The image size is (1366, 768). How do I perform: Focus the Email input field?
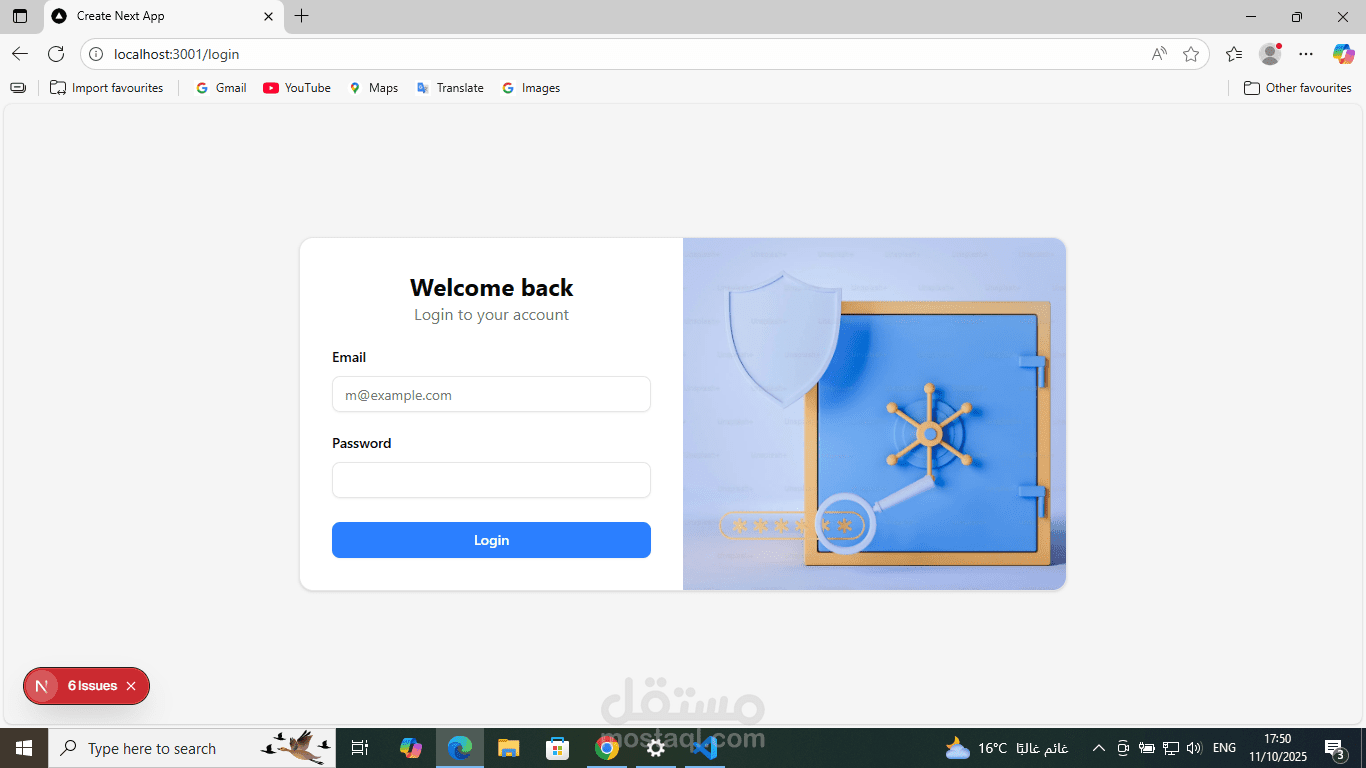point(491,394)
